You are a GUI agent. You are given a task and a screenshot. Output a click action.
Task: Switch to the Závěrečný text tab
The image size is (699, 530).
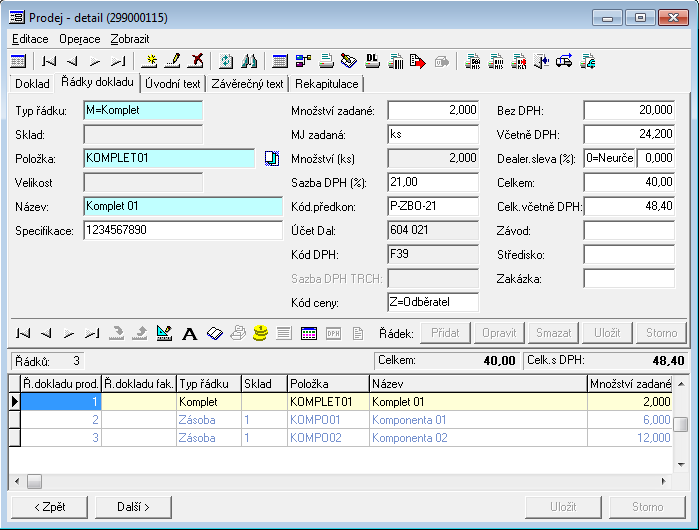pos(247,84)
